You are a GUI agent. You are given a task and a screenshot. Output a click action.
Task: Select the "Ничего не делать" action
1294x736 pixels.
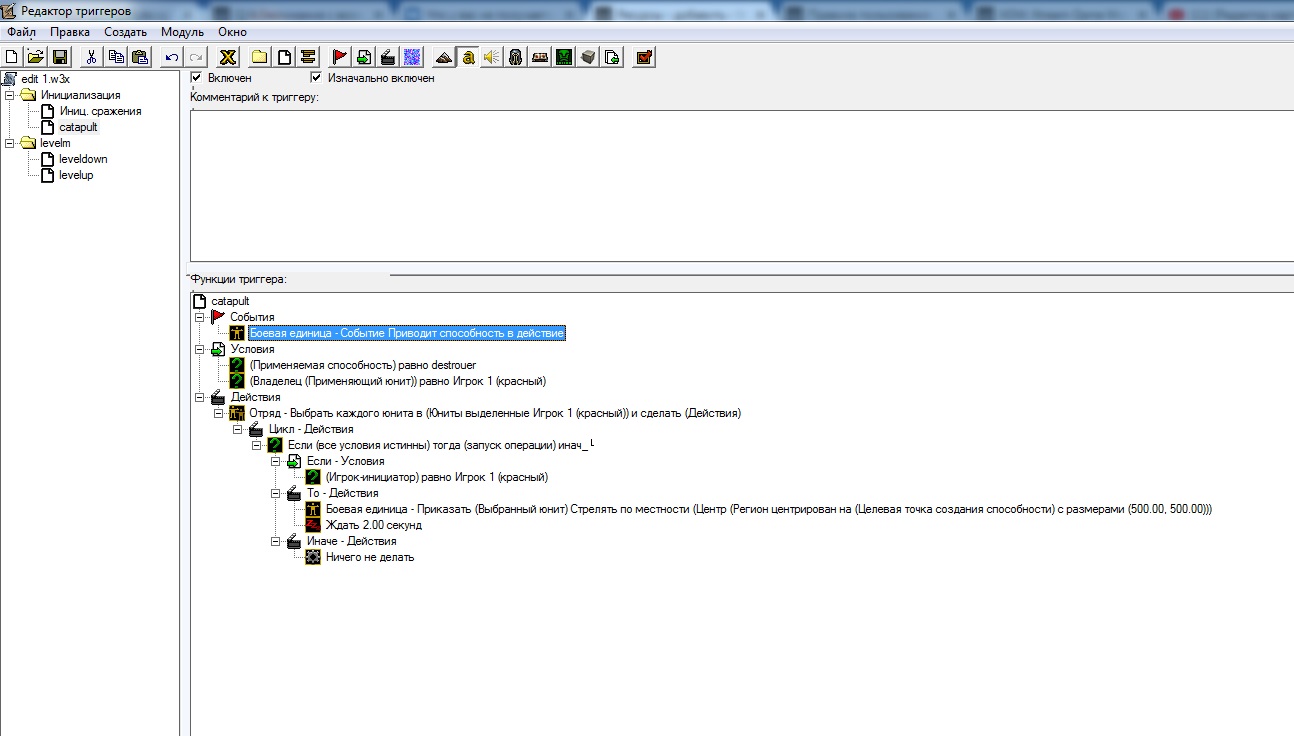[x=370, y=557]
